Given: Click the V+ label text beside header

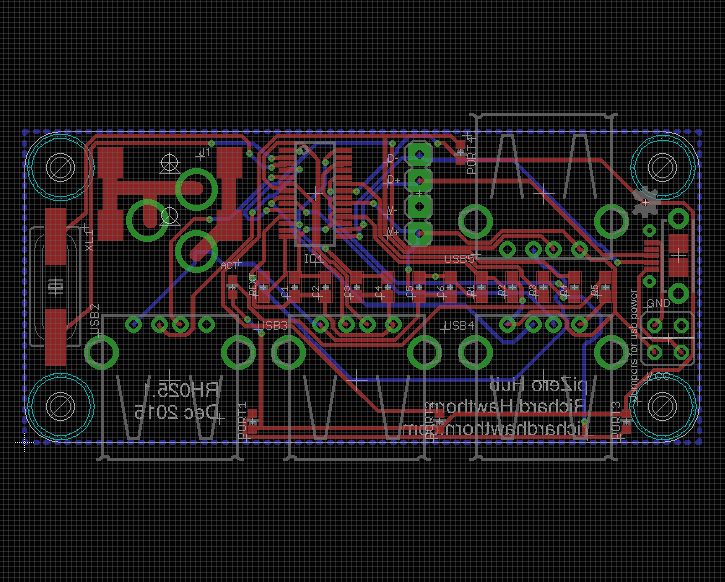Looking at the screenshot, I should (393, 232).
